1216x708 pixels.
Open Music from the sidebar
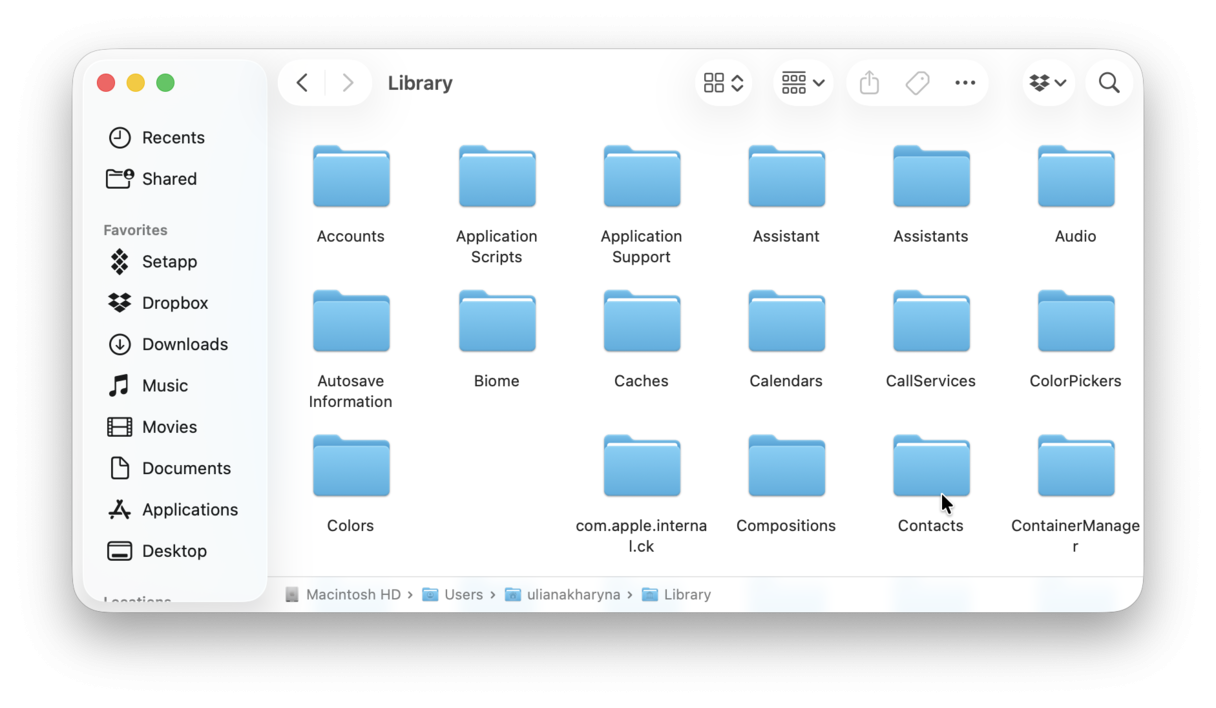pyautogui.click(x=163, y=385)
